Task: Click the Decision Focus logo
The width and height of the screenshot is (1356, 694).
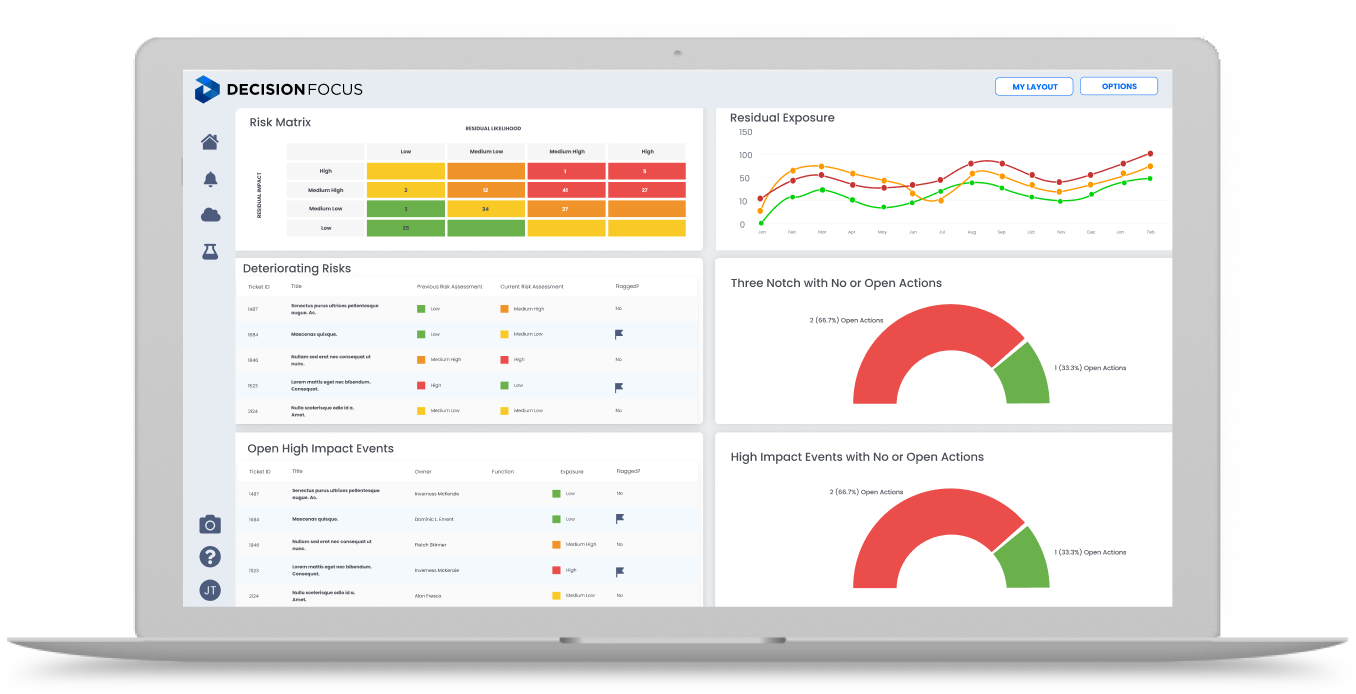Action: click(x=279, y=89)
